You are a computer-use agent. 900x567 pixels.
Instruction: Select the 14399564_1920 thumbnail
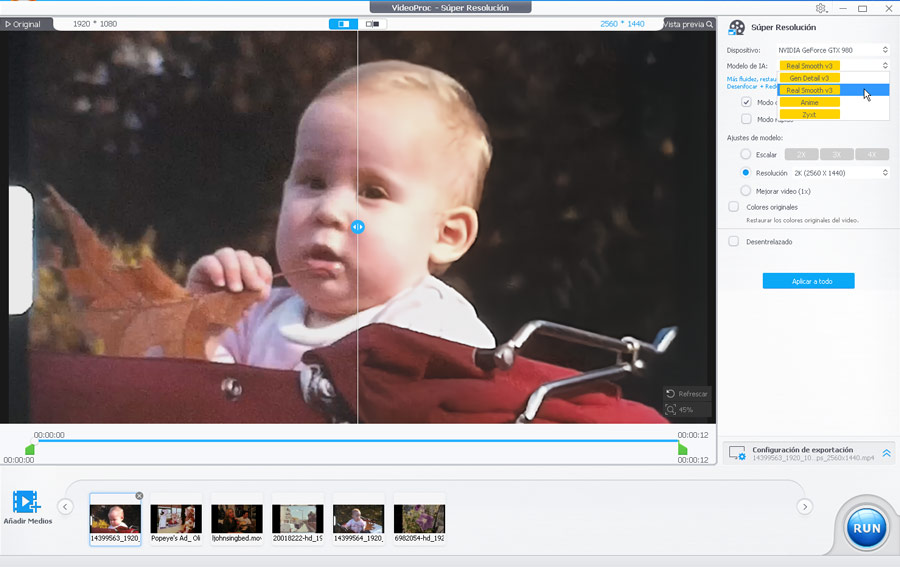click(x=359, y=519)
